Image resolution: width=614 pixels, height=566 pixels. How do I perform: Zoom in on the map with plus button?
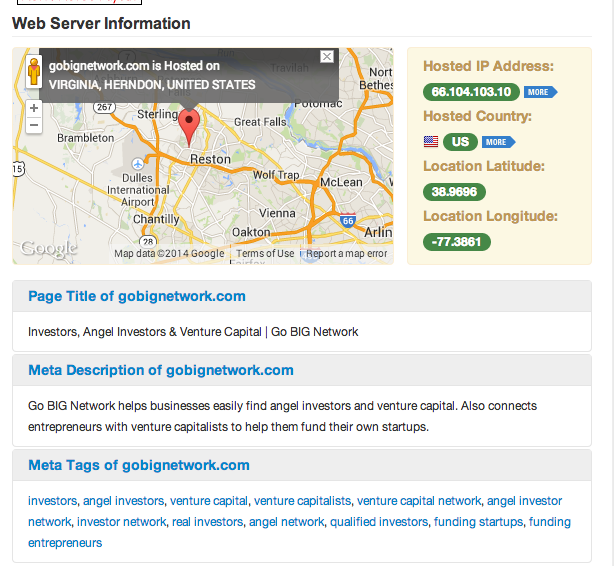[34, 108]
